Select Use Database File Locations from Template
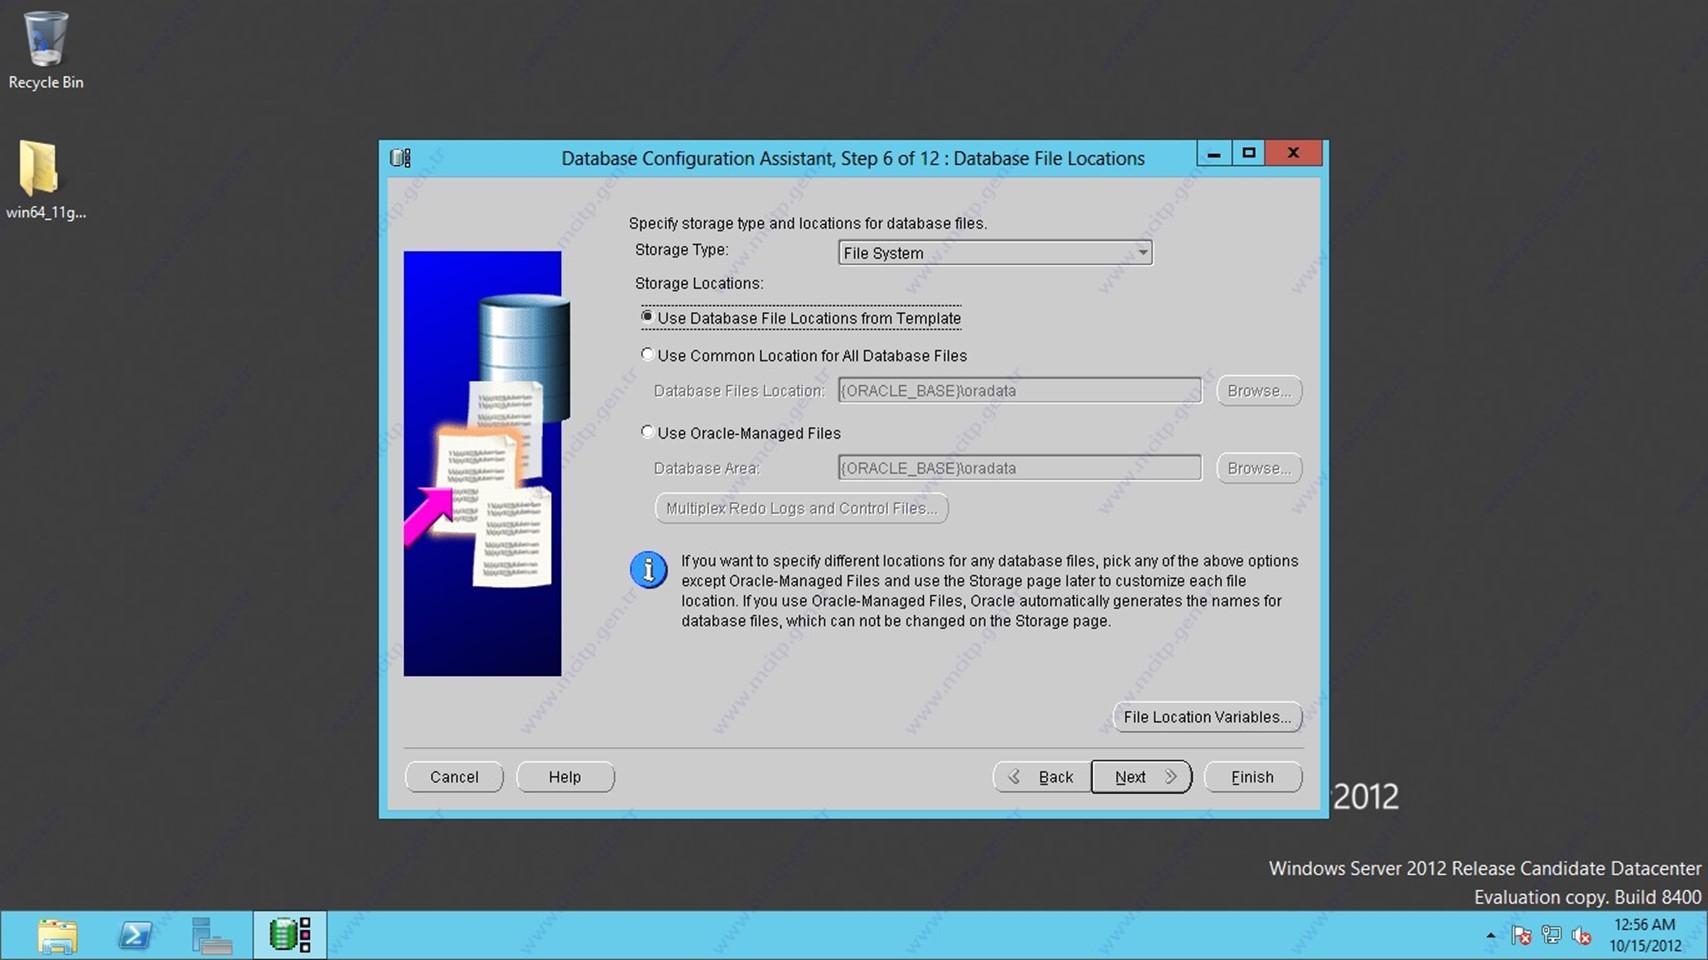Viewport: 1708px width, 960px height. (x=801, y=318)
